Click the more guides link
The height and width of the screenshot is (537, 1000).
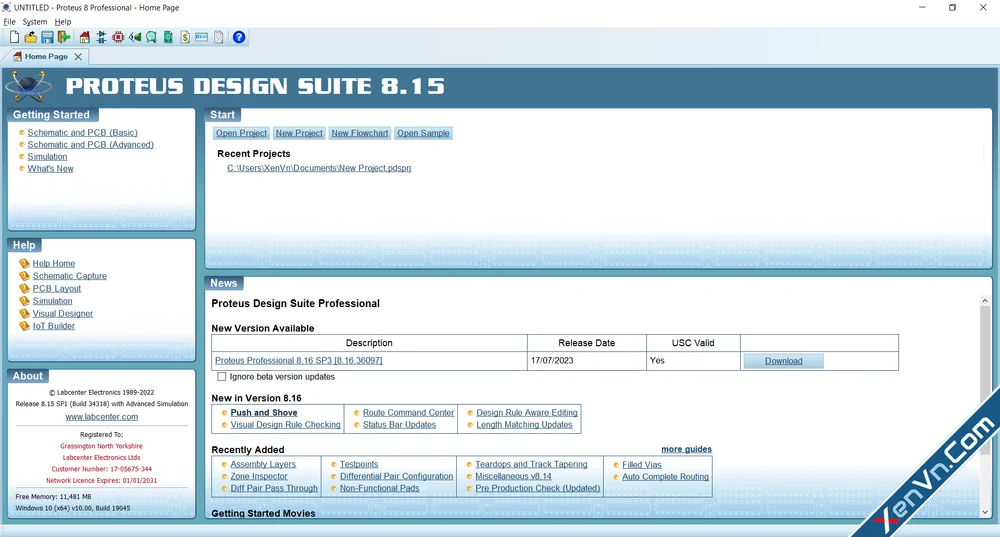coord(686,449)
